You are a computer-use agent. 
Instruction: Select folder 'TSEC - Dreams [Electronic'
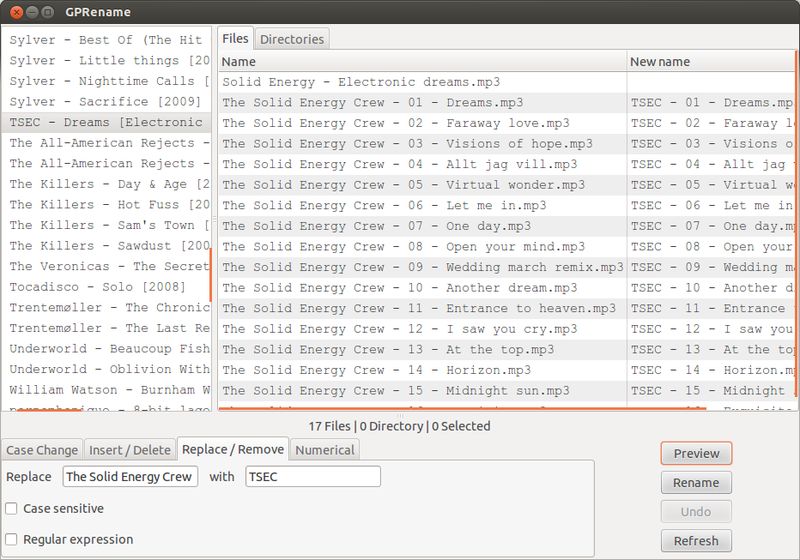(106, 122)
